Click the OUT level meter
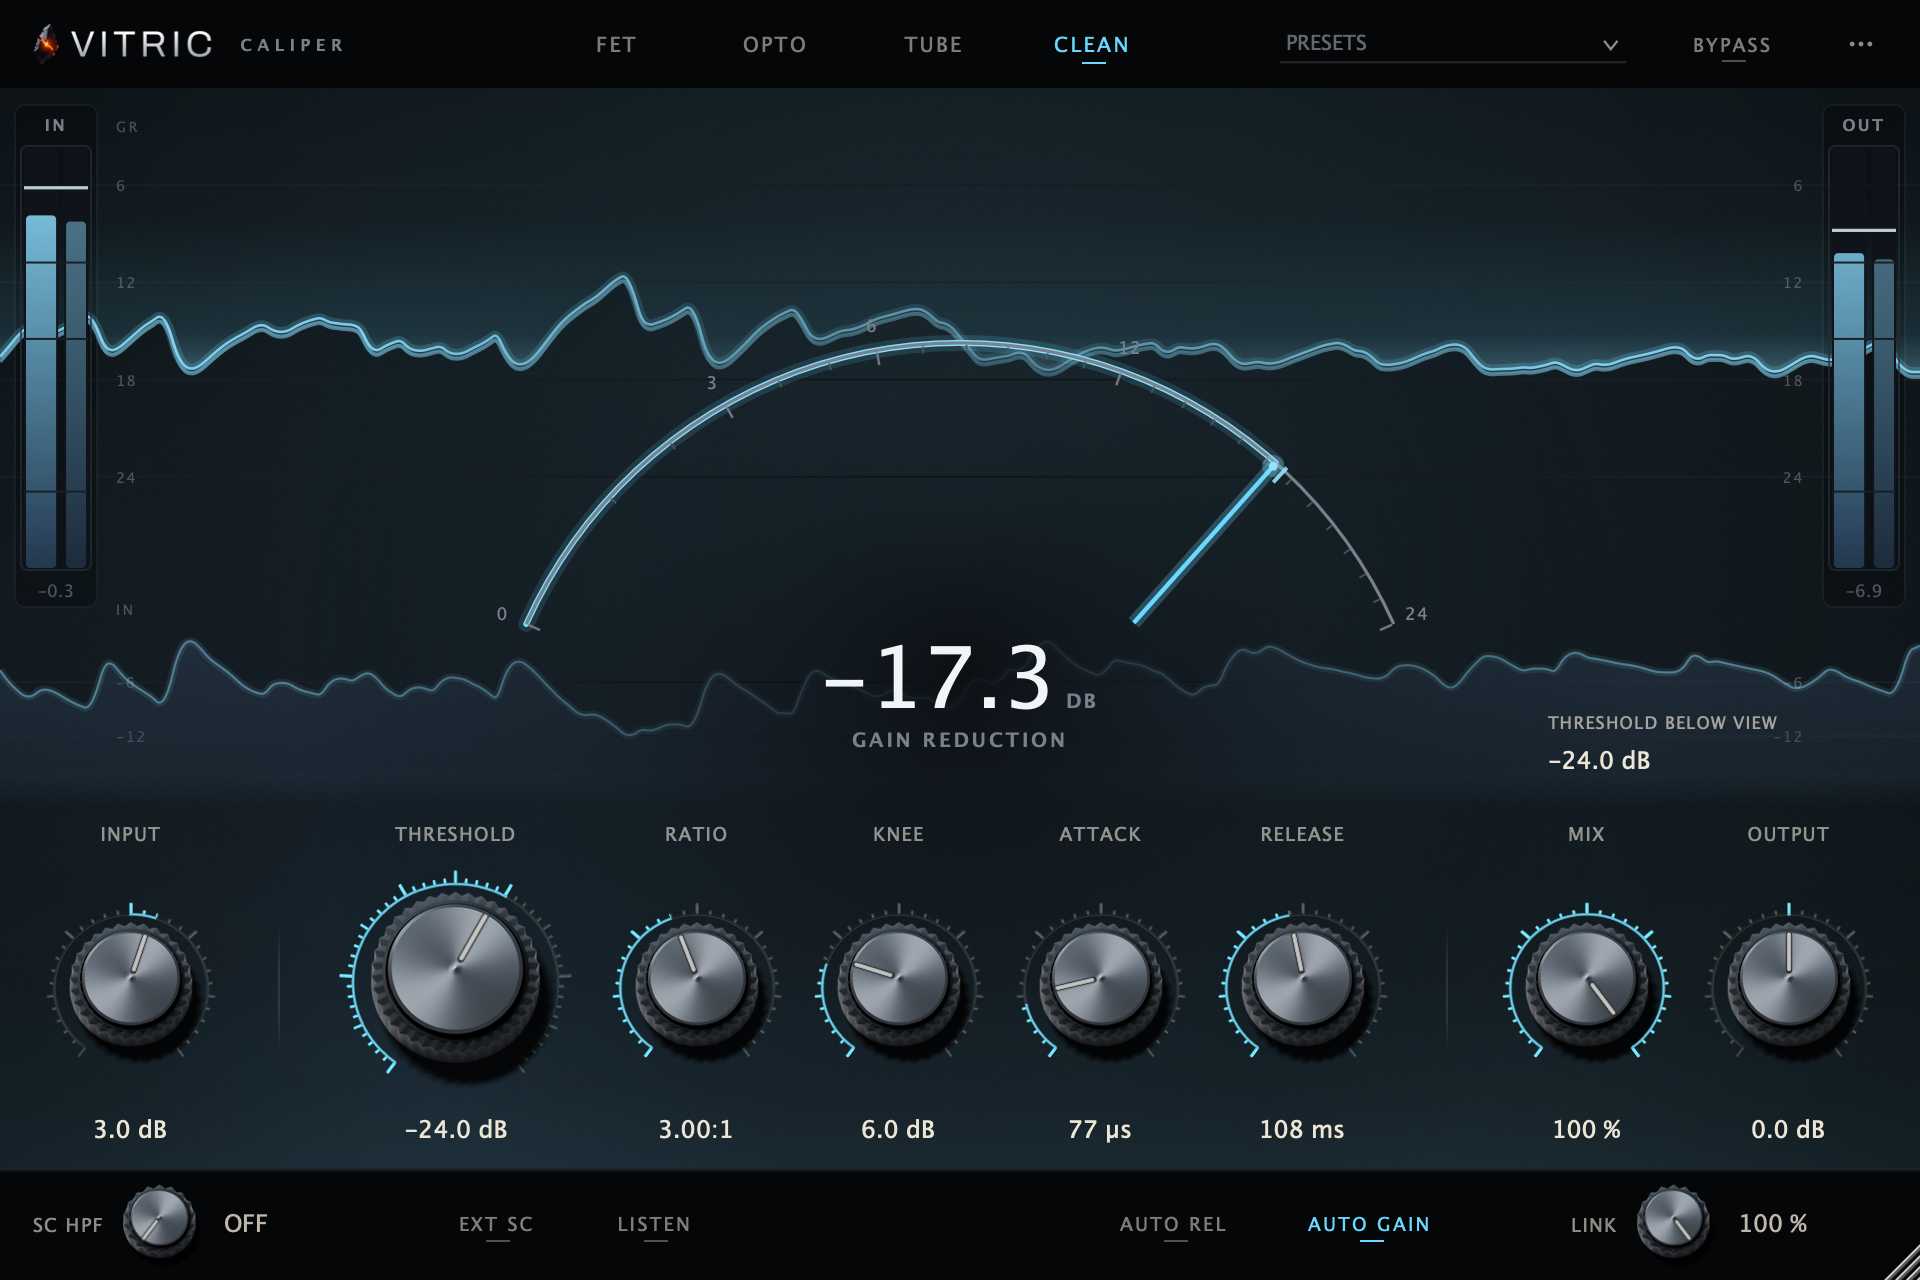The height and width of the screenshot is (1280, 1920). pos(1864,358)
